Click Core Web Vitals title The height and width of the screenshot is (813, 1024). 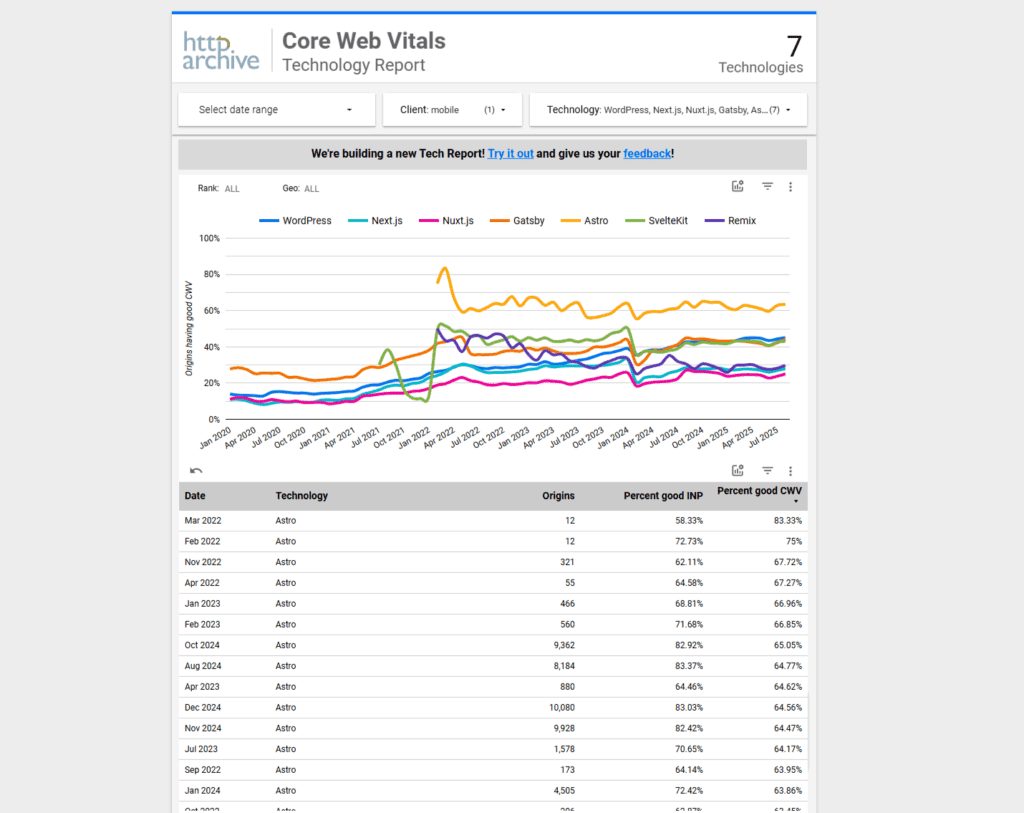point(364,41)
